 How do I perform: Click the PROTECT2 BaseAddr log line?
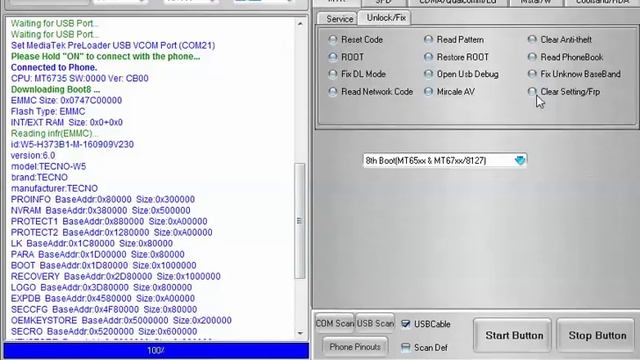pyautogui.click(x=111, y=233)
